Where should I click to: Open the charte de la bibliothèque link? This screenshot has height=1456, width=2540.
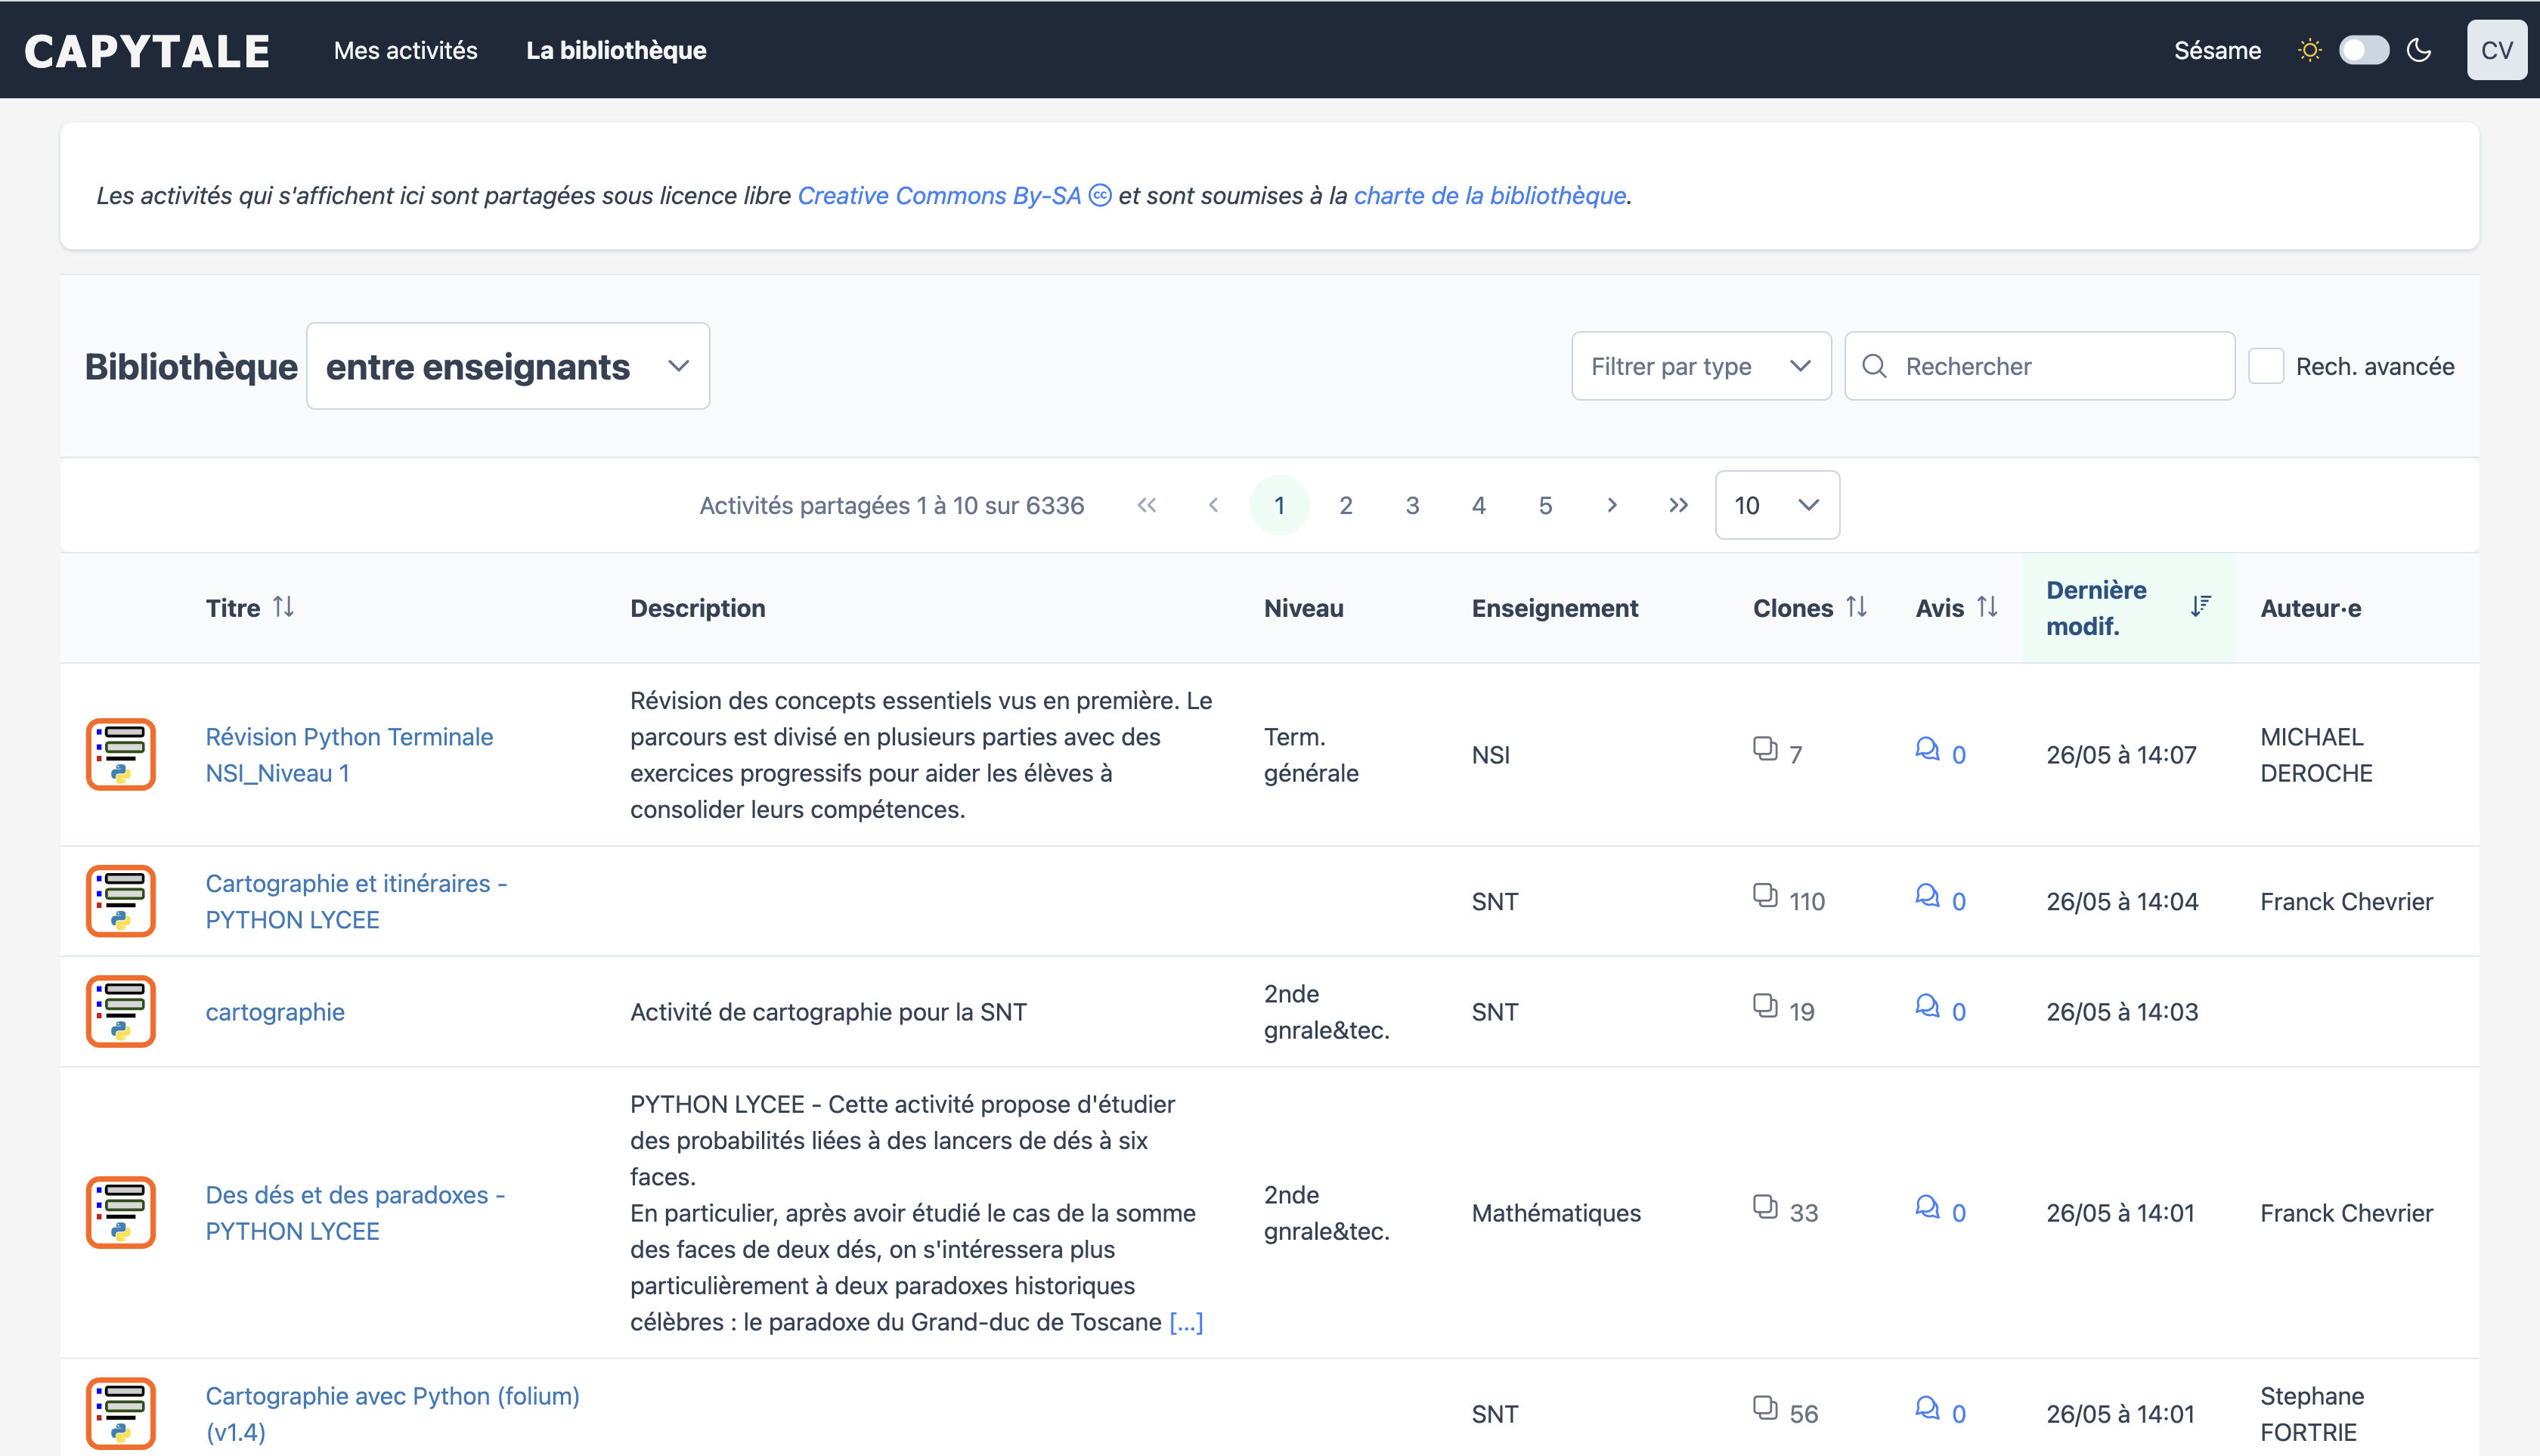(1489, 195)
